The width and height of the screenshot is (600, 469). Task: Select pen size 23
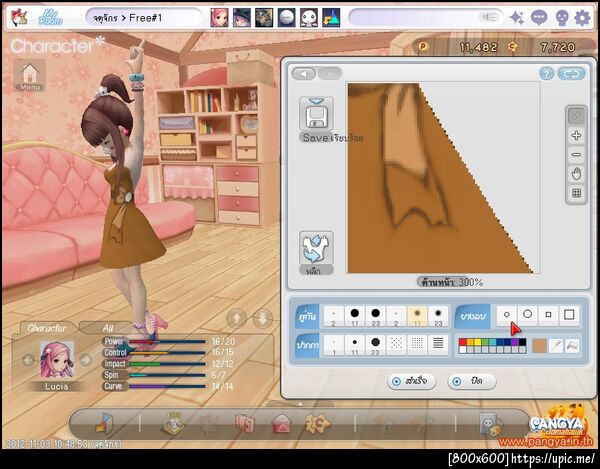(375, 345)
